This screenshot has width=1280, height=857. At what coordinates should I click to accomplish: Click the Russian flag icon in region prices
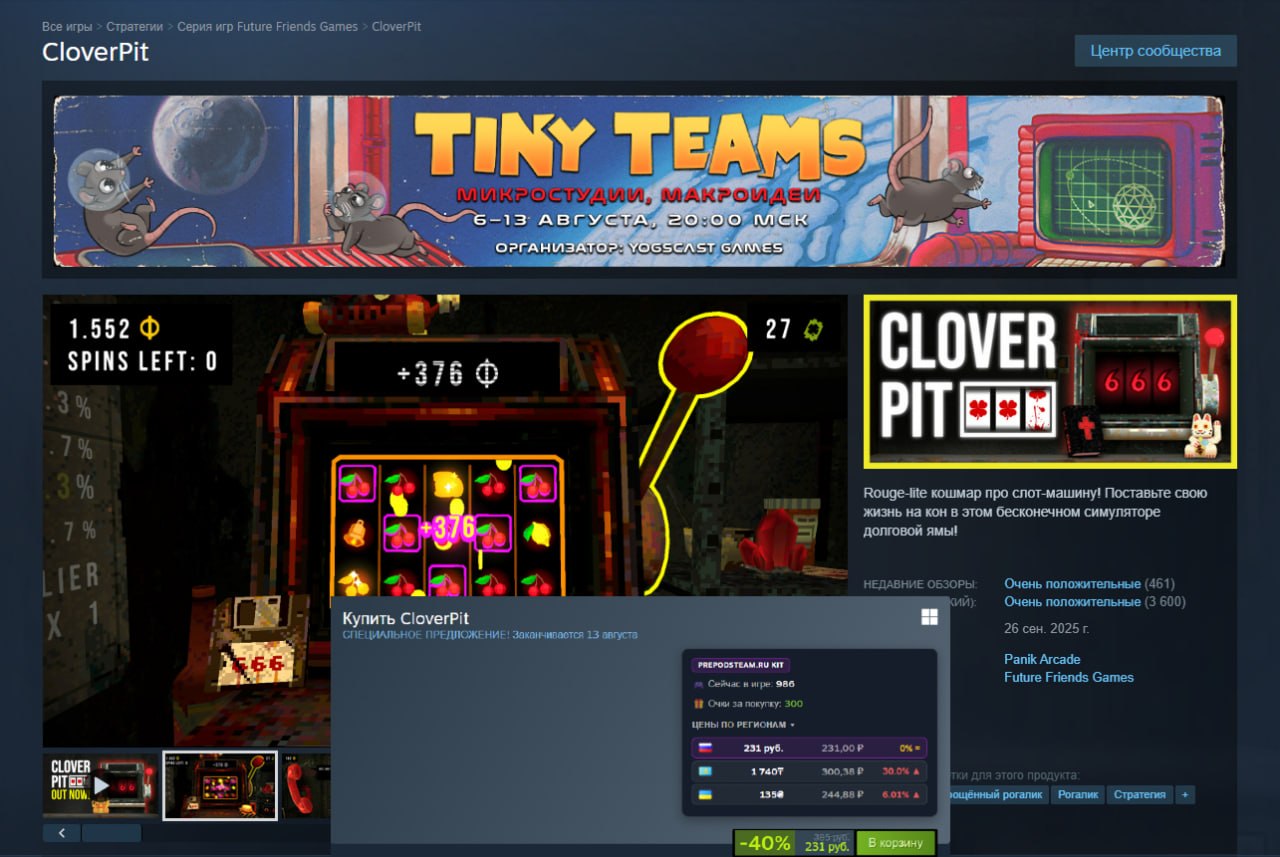click(704, 748)
